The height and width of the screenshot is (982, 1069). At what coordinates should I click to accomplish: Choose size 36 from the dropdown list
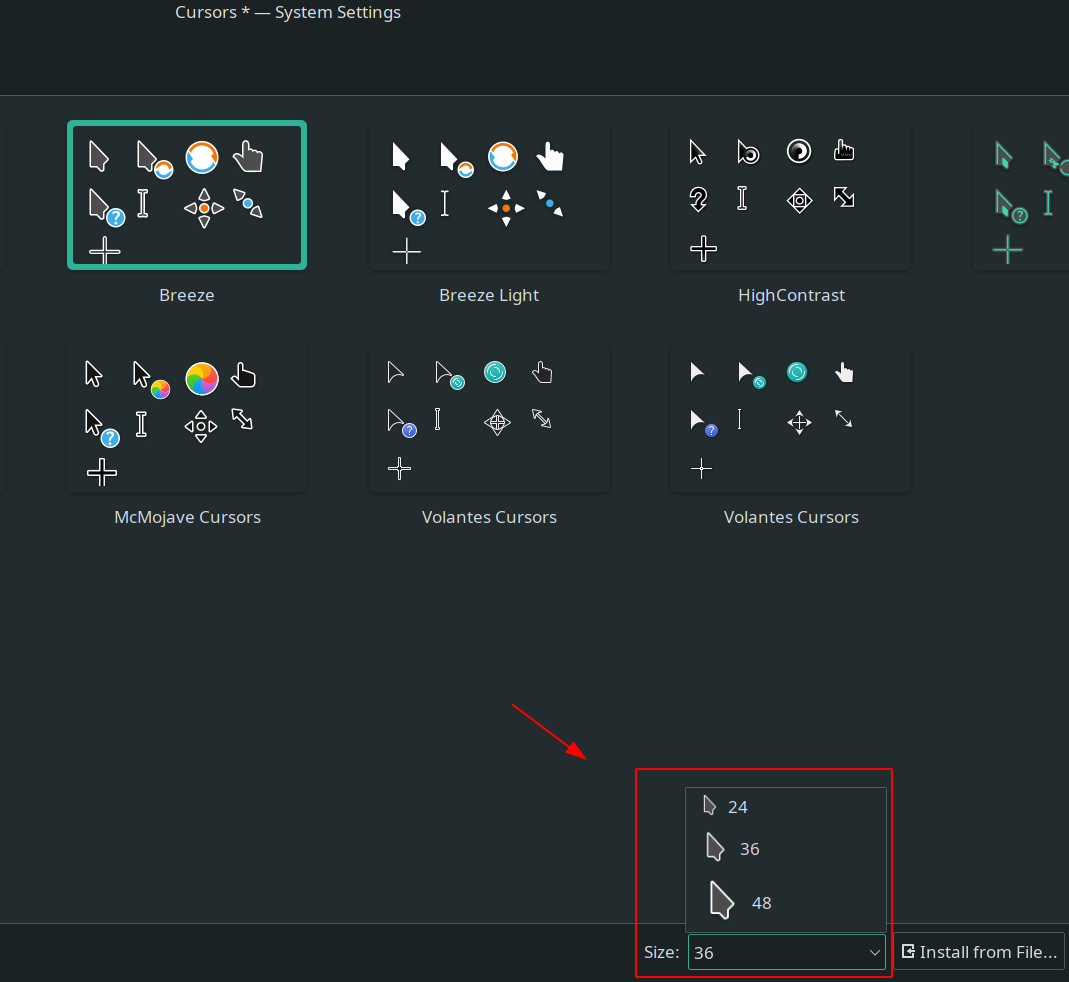click(785, 848)
